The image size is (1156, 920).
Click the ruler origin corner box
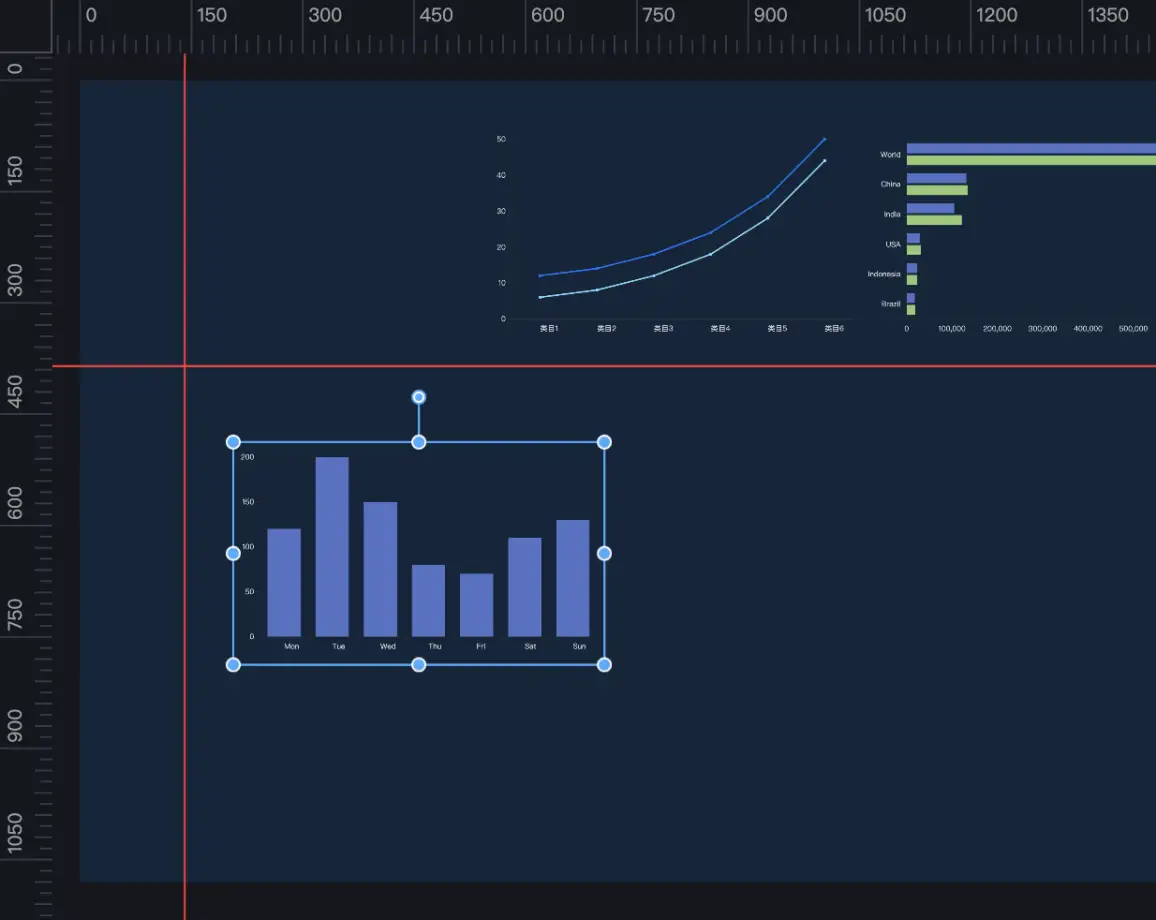coord(25,25)
